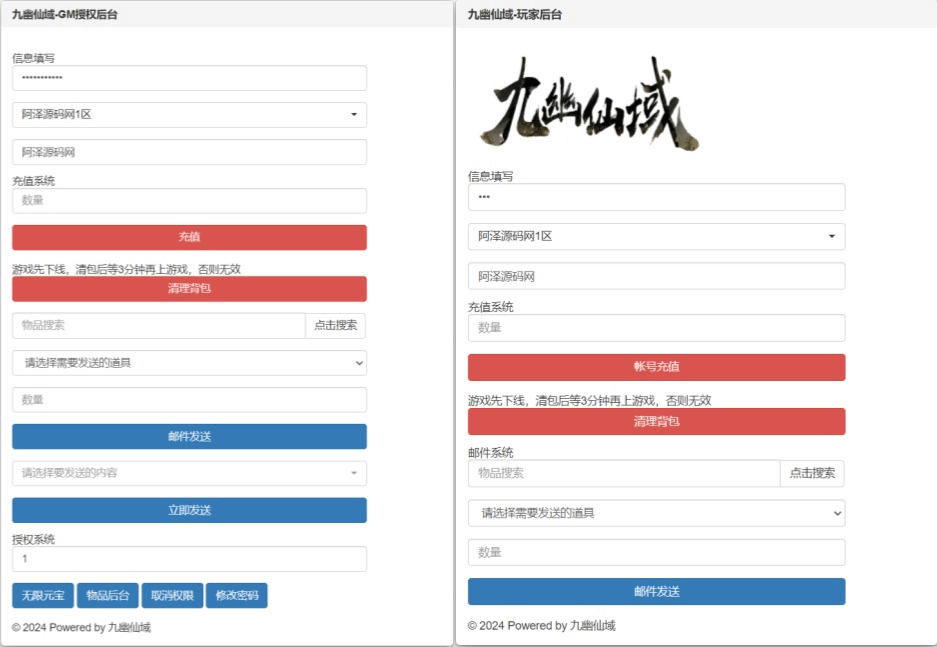The width and height of the screenshot is (937, 647).
Task: Click 邮件发送 button in 玩家后台
Action: coord(657,591)
